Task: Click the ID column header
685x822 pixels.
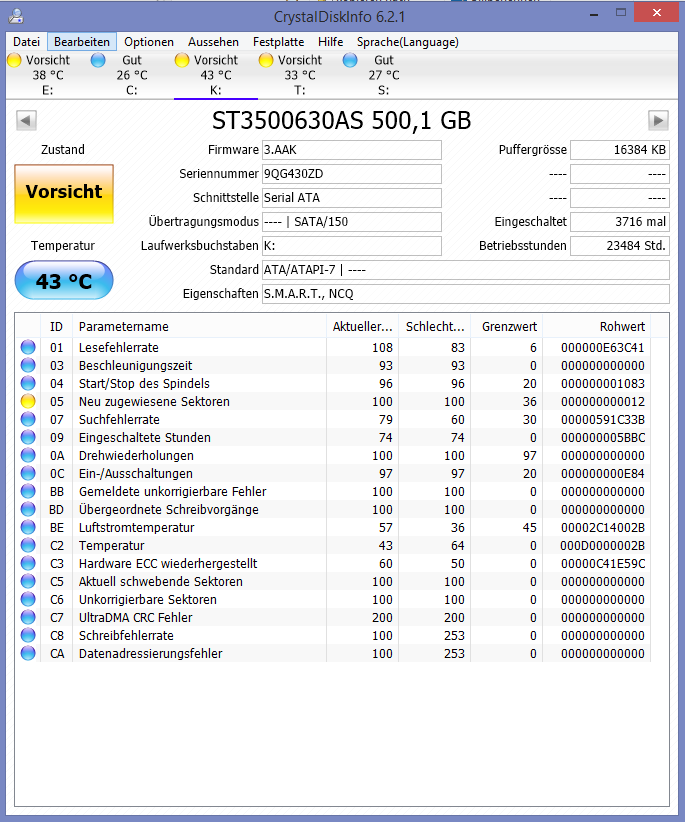Action: [57, 327]
